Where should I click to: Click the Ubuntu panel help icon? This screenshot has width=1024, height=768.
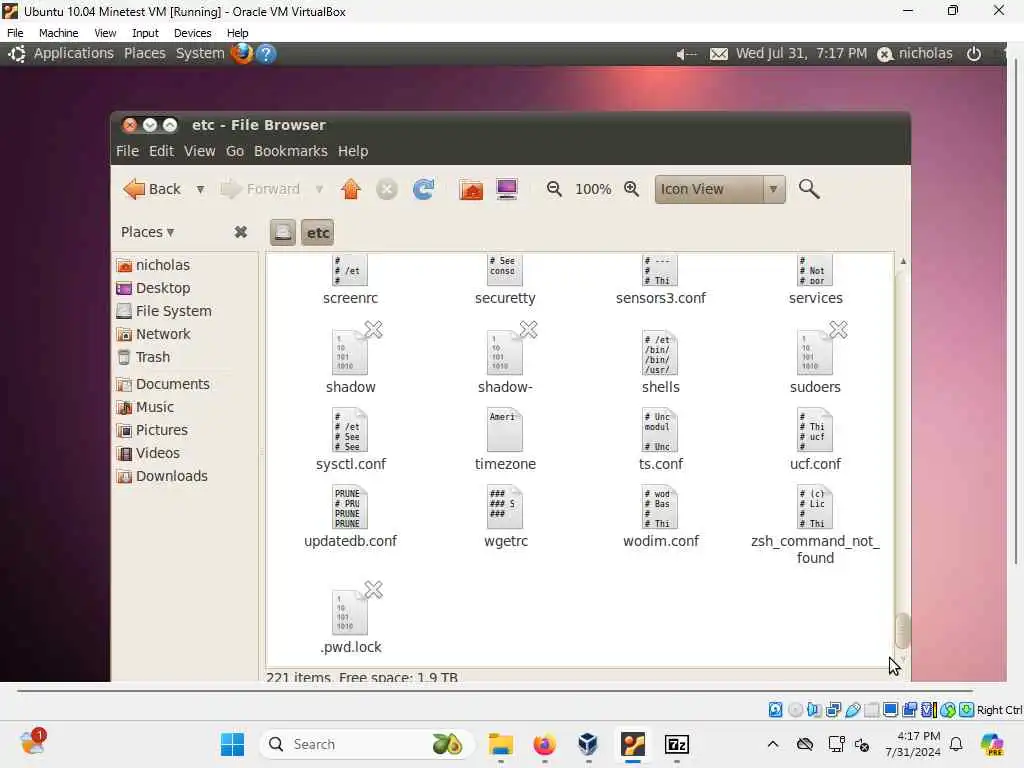click(x=266, y=54)
